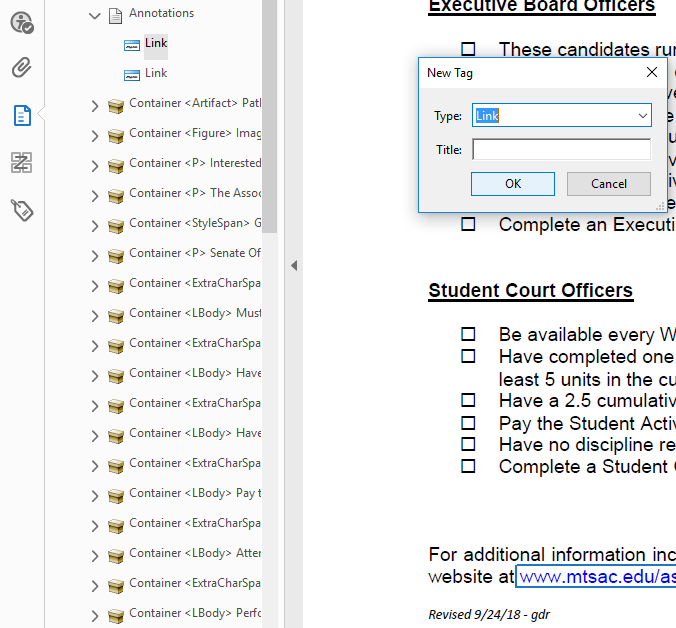Click the Title input field
Viewport: 676px width, 628px height.
[562, 149]
